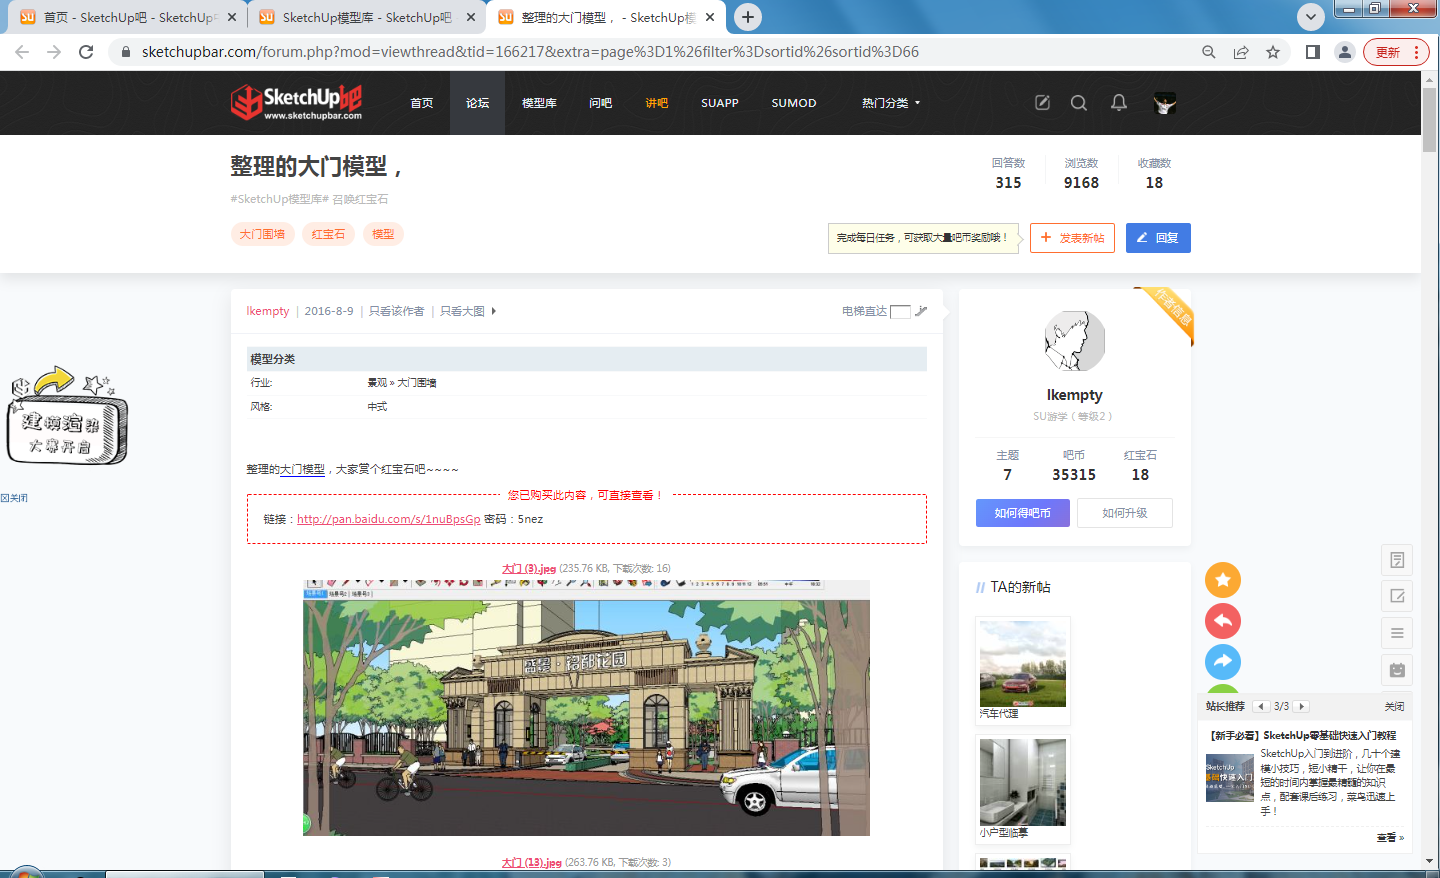Viewport: 1440px width, 878px height.
Task: Click the orange star favorite button
Action: click(1222, 580)
